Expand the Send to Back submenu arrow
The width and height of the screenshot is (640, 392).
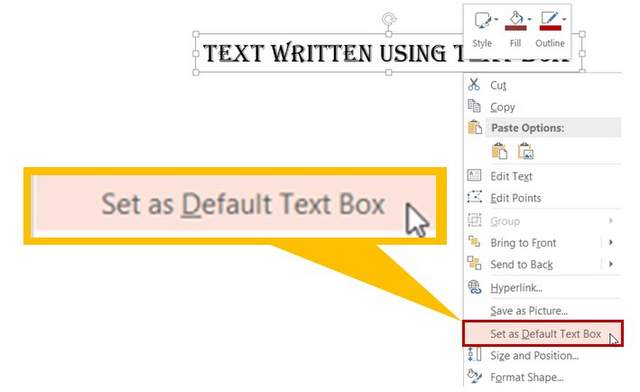[x=611, y=264]
